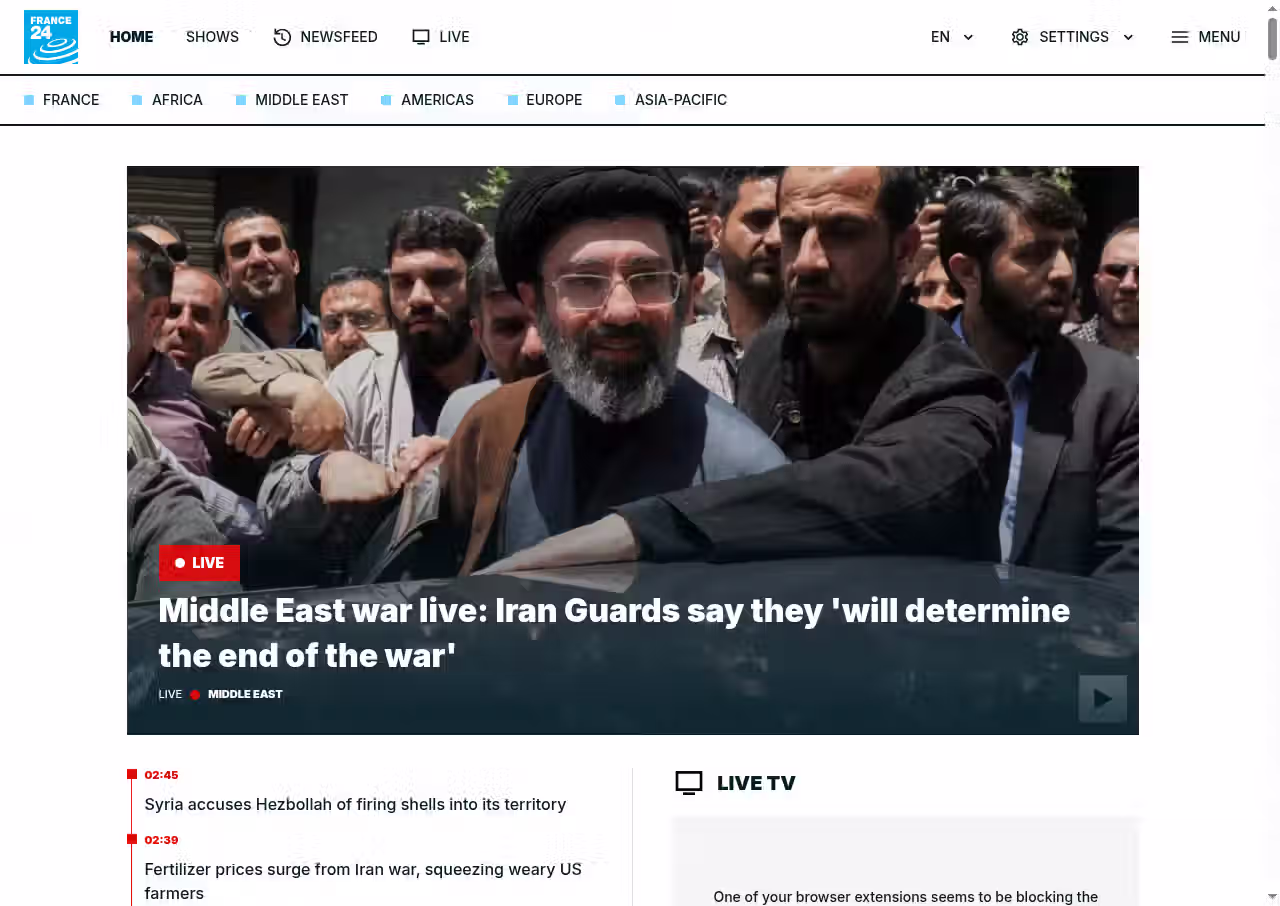Read Syria accuses Hezbollah story
The width and height of the screenshot is (1280, 906).
coord(355,804)
